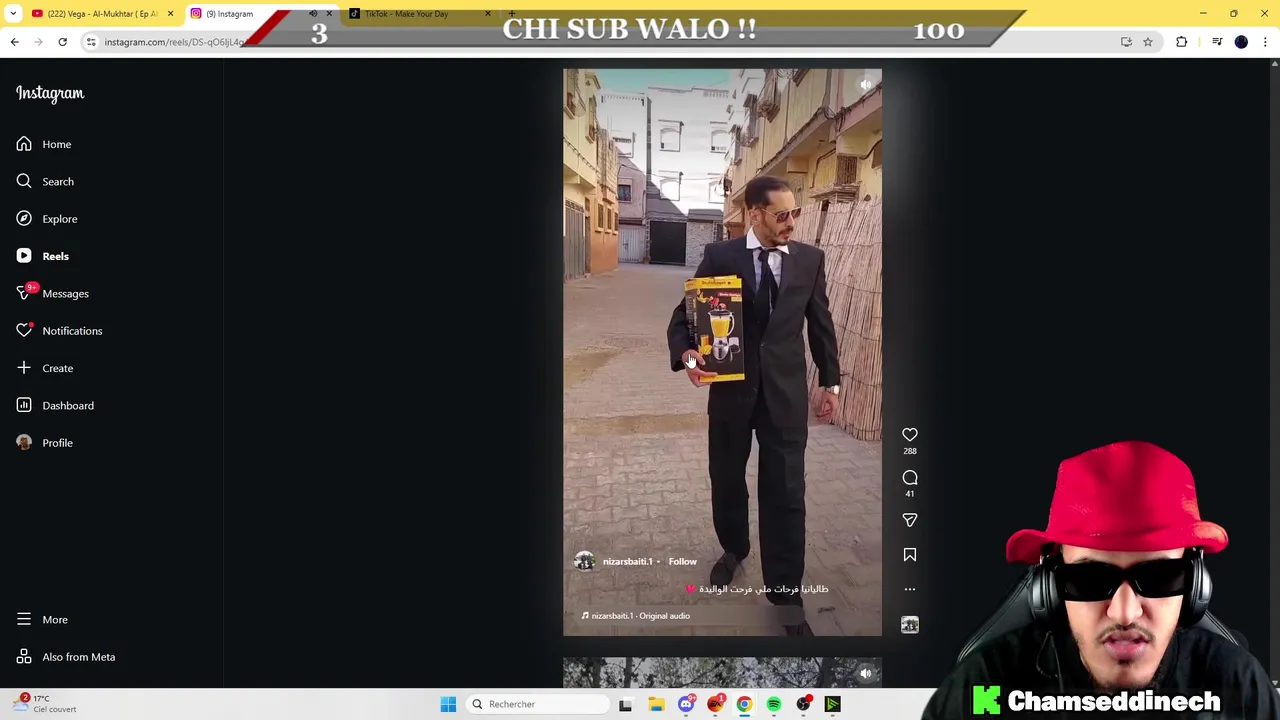
Task: Pause the playing reel video
Action: tap(722, 352)
